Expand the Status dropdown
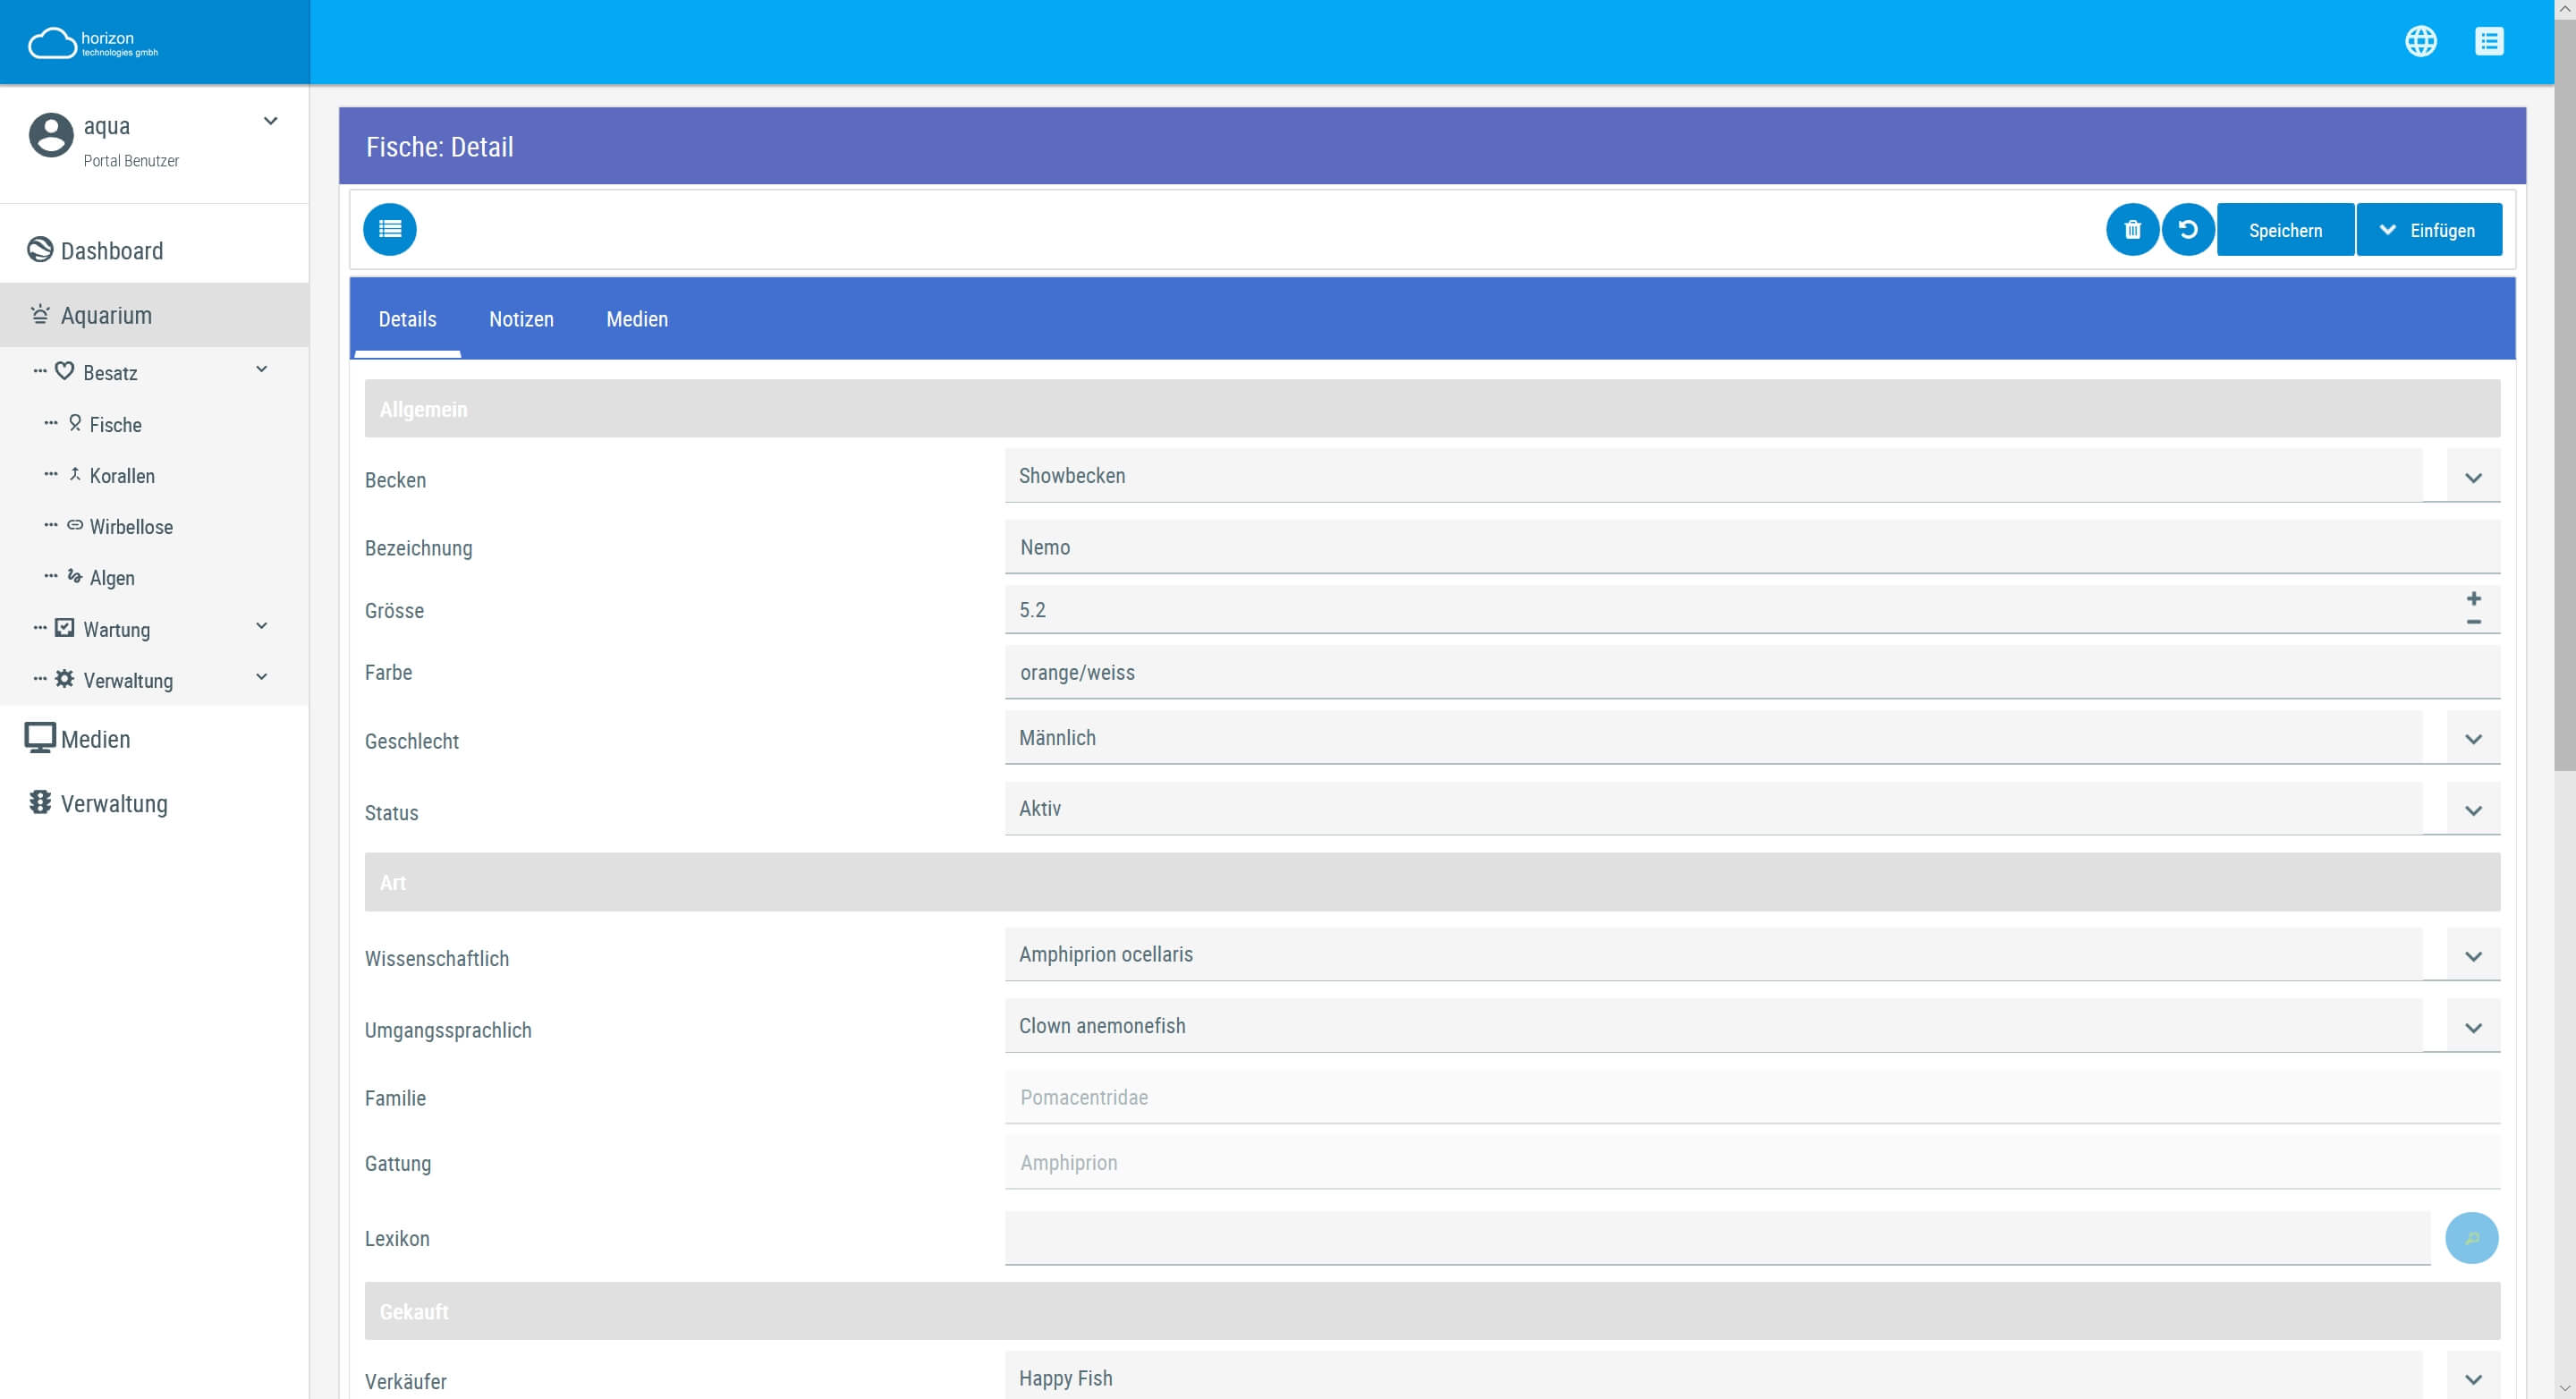The width and height of the screenshot is (2576, 1399). pos(2472,810)
